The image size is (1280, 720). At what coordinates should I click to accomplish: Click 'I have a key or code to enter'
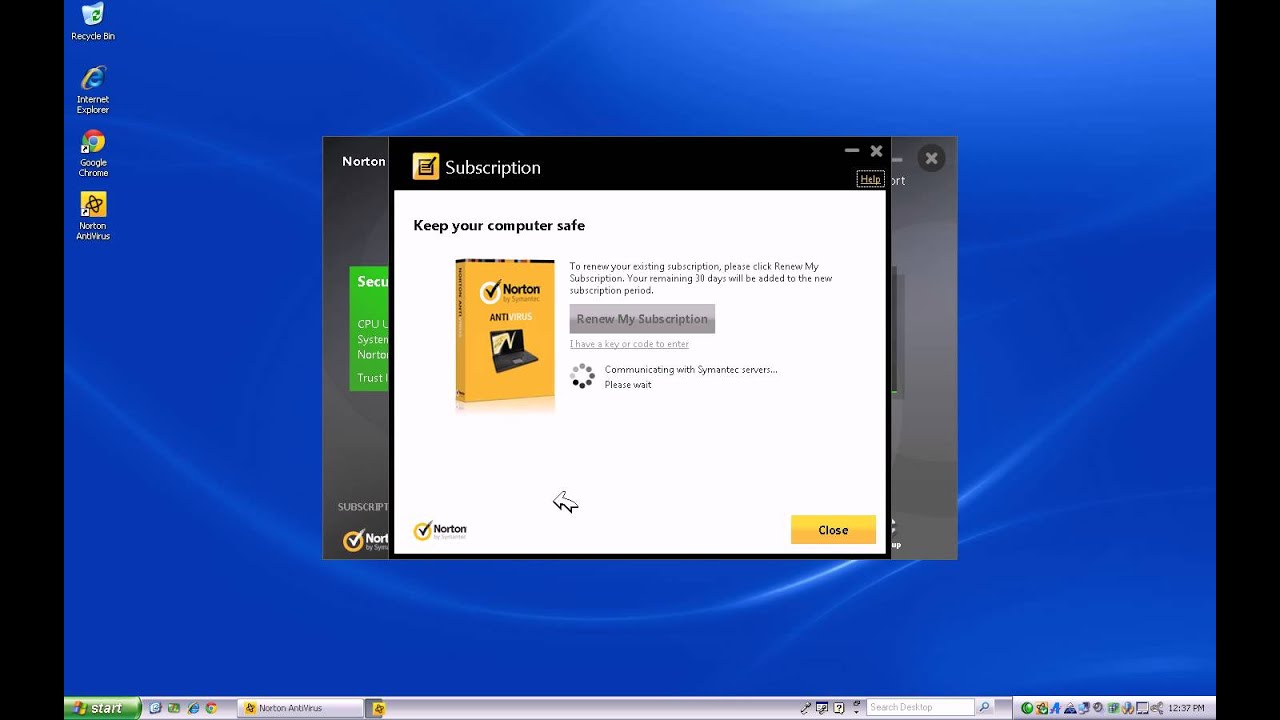pos(629,344)
